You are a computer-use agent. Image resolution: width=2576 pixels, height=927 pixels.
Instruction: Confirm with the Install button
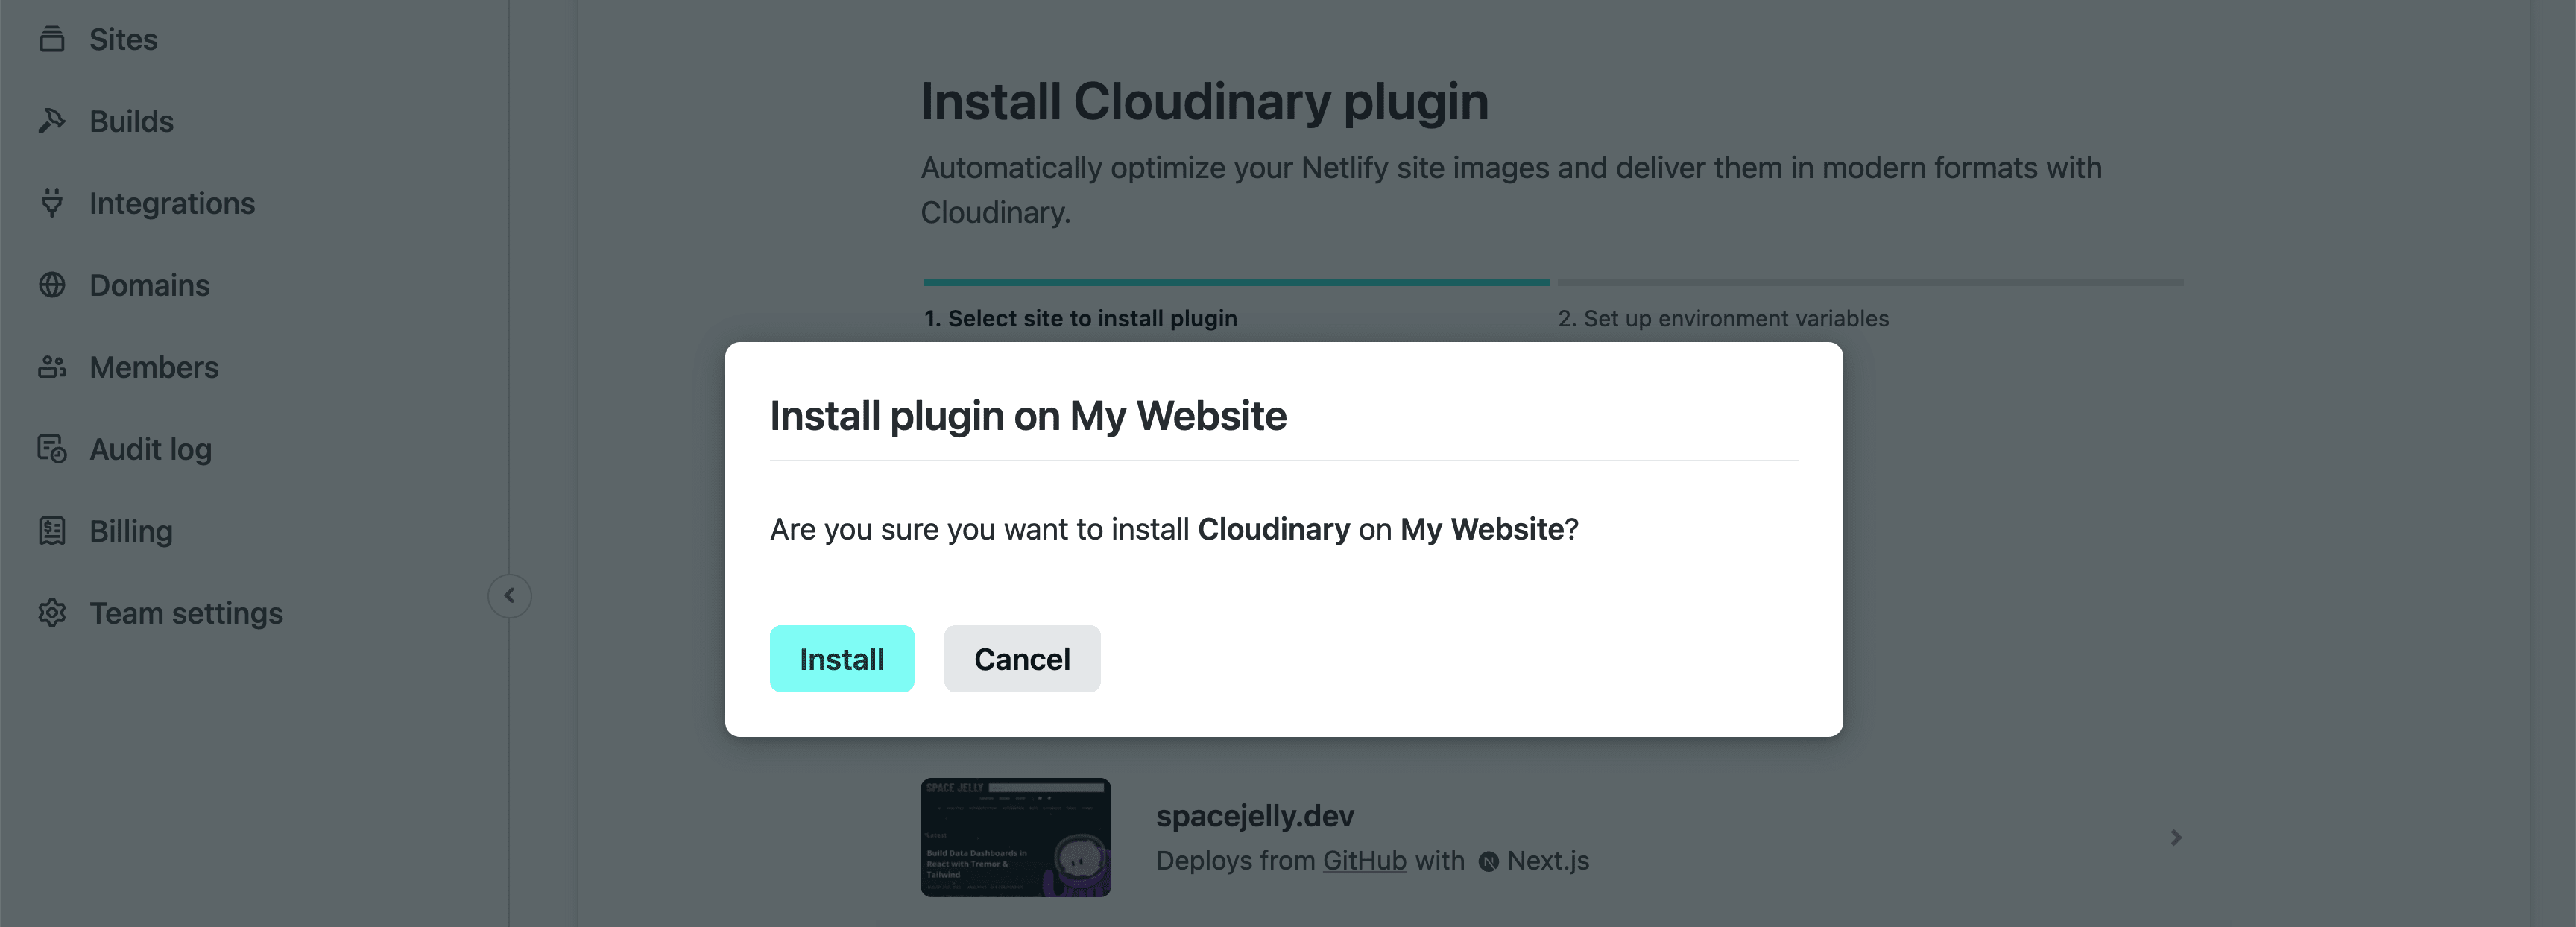(x=841, y=659)
